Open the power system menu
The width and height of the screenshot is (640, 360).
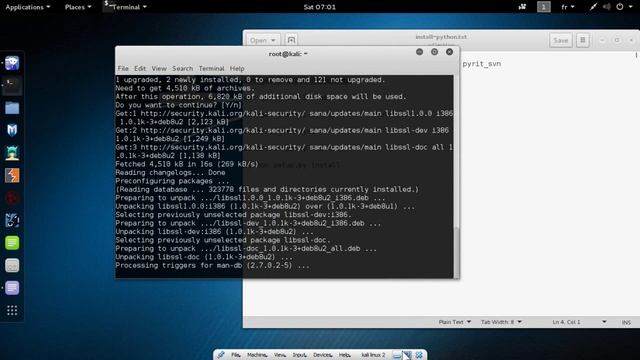click(624, 7)
